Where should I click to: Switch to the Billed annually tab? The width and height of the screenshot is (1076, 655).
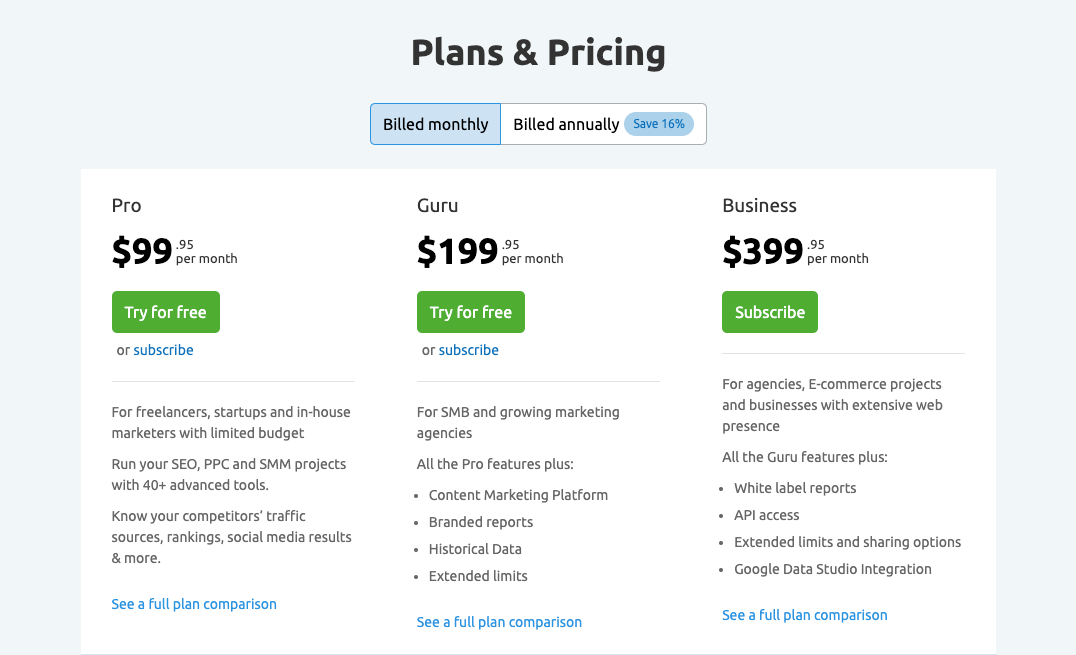(x=565, y=124)
